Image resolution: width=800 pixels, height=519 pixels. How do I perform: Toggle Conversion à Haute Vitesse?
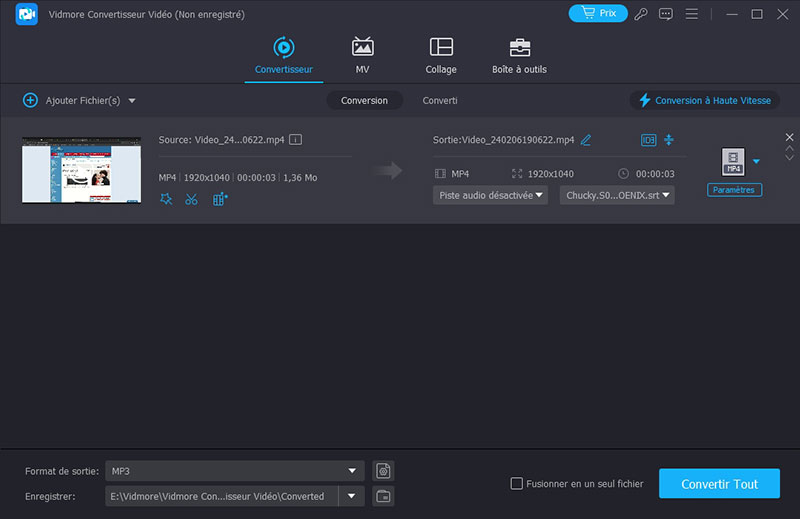[705, 101]
